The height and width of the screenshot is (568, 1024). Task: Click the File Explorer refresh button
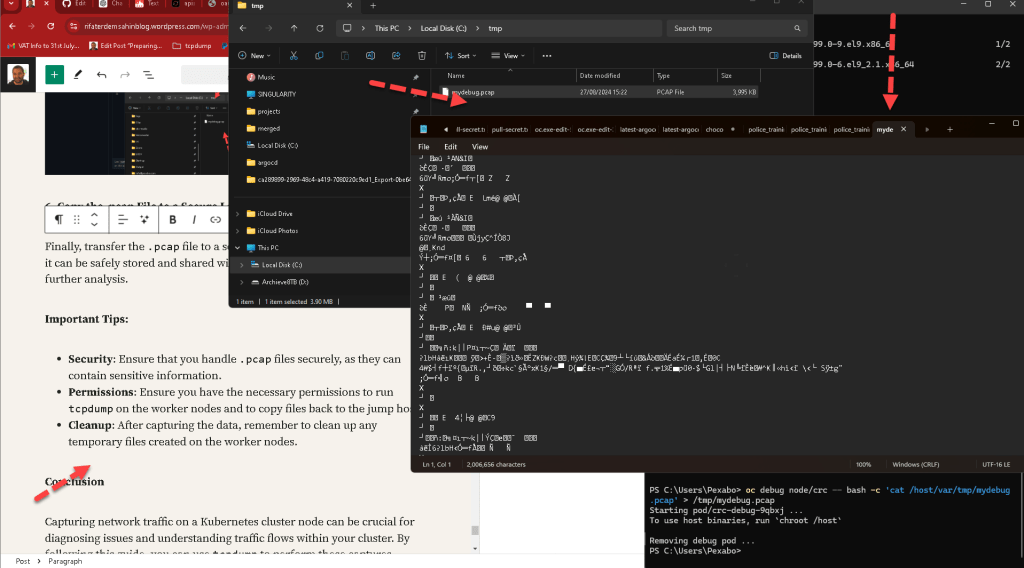[319, 28]
